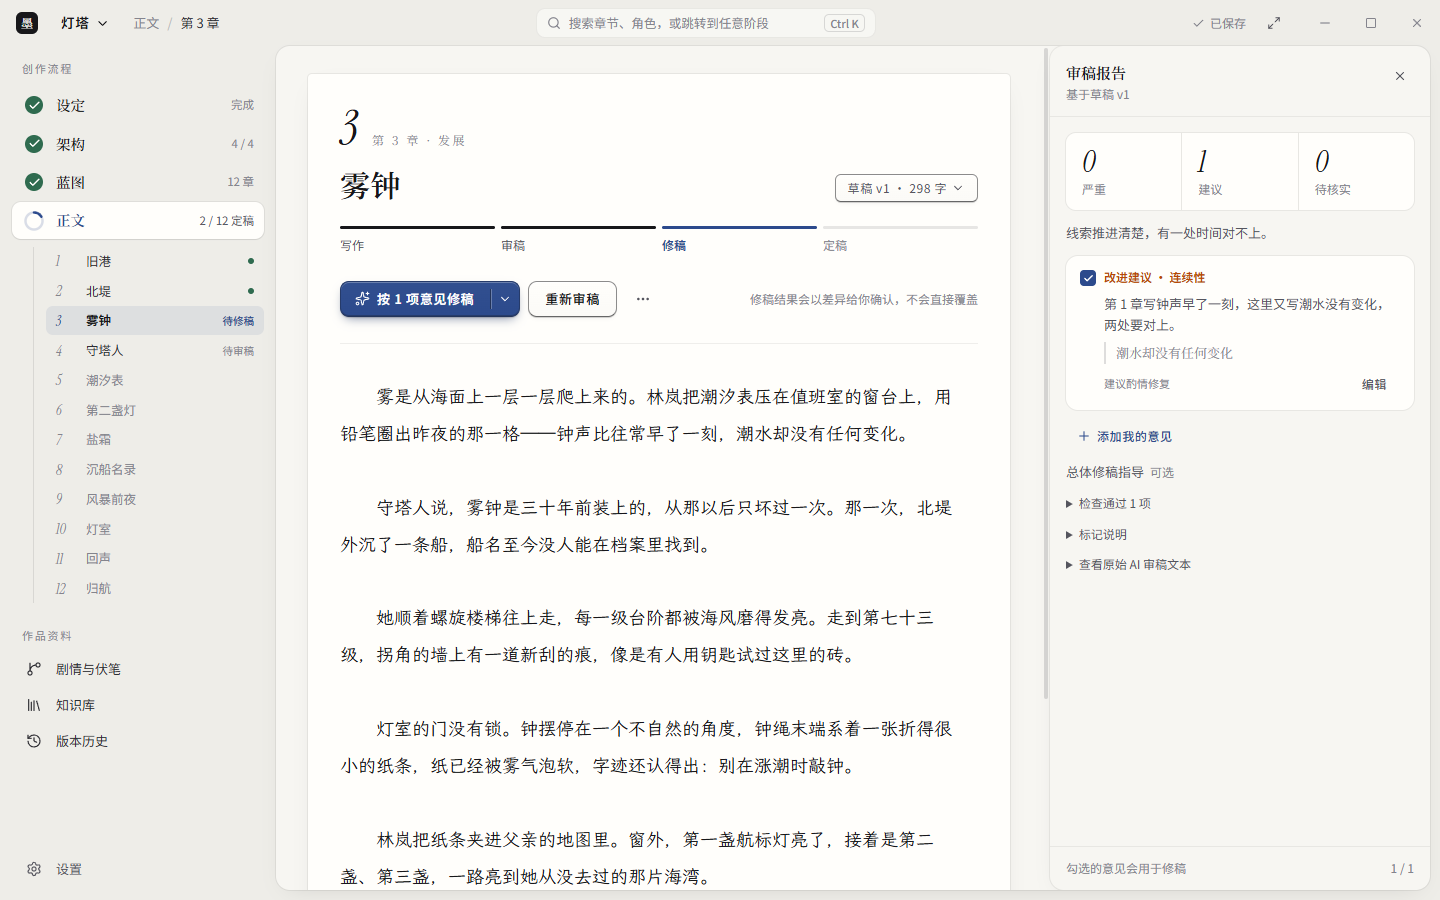This screenshot has width=1440, height=900.
Task: Click 编辑 on the suggestion card
Action: pos(1374,384)
